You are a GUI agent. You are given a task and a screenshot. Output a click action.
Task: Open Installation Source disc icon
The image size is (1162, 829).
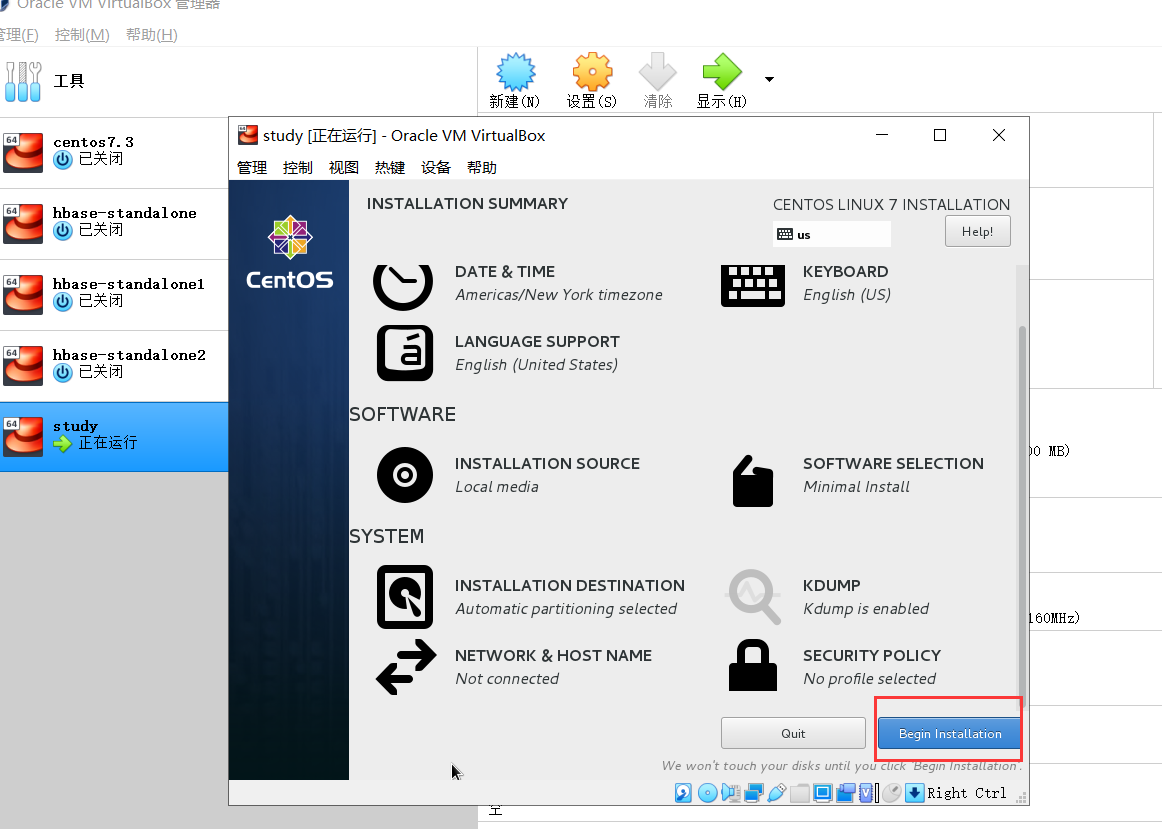click(405, 475)
